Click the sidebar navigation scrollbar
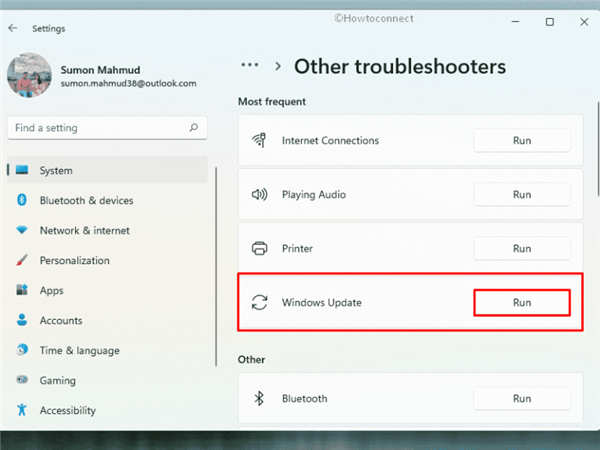 pos(216,267)
